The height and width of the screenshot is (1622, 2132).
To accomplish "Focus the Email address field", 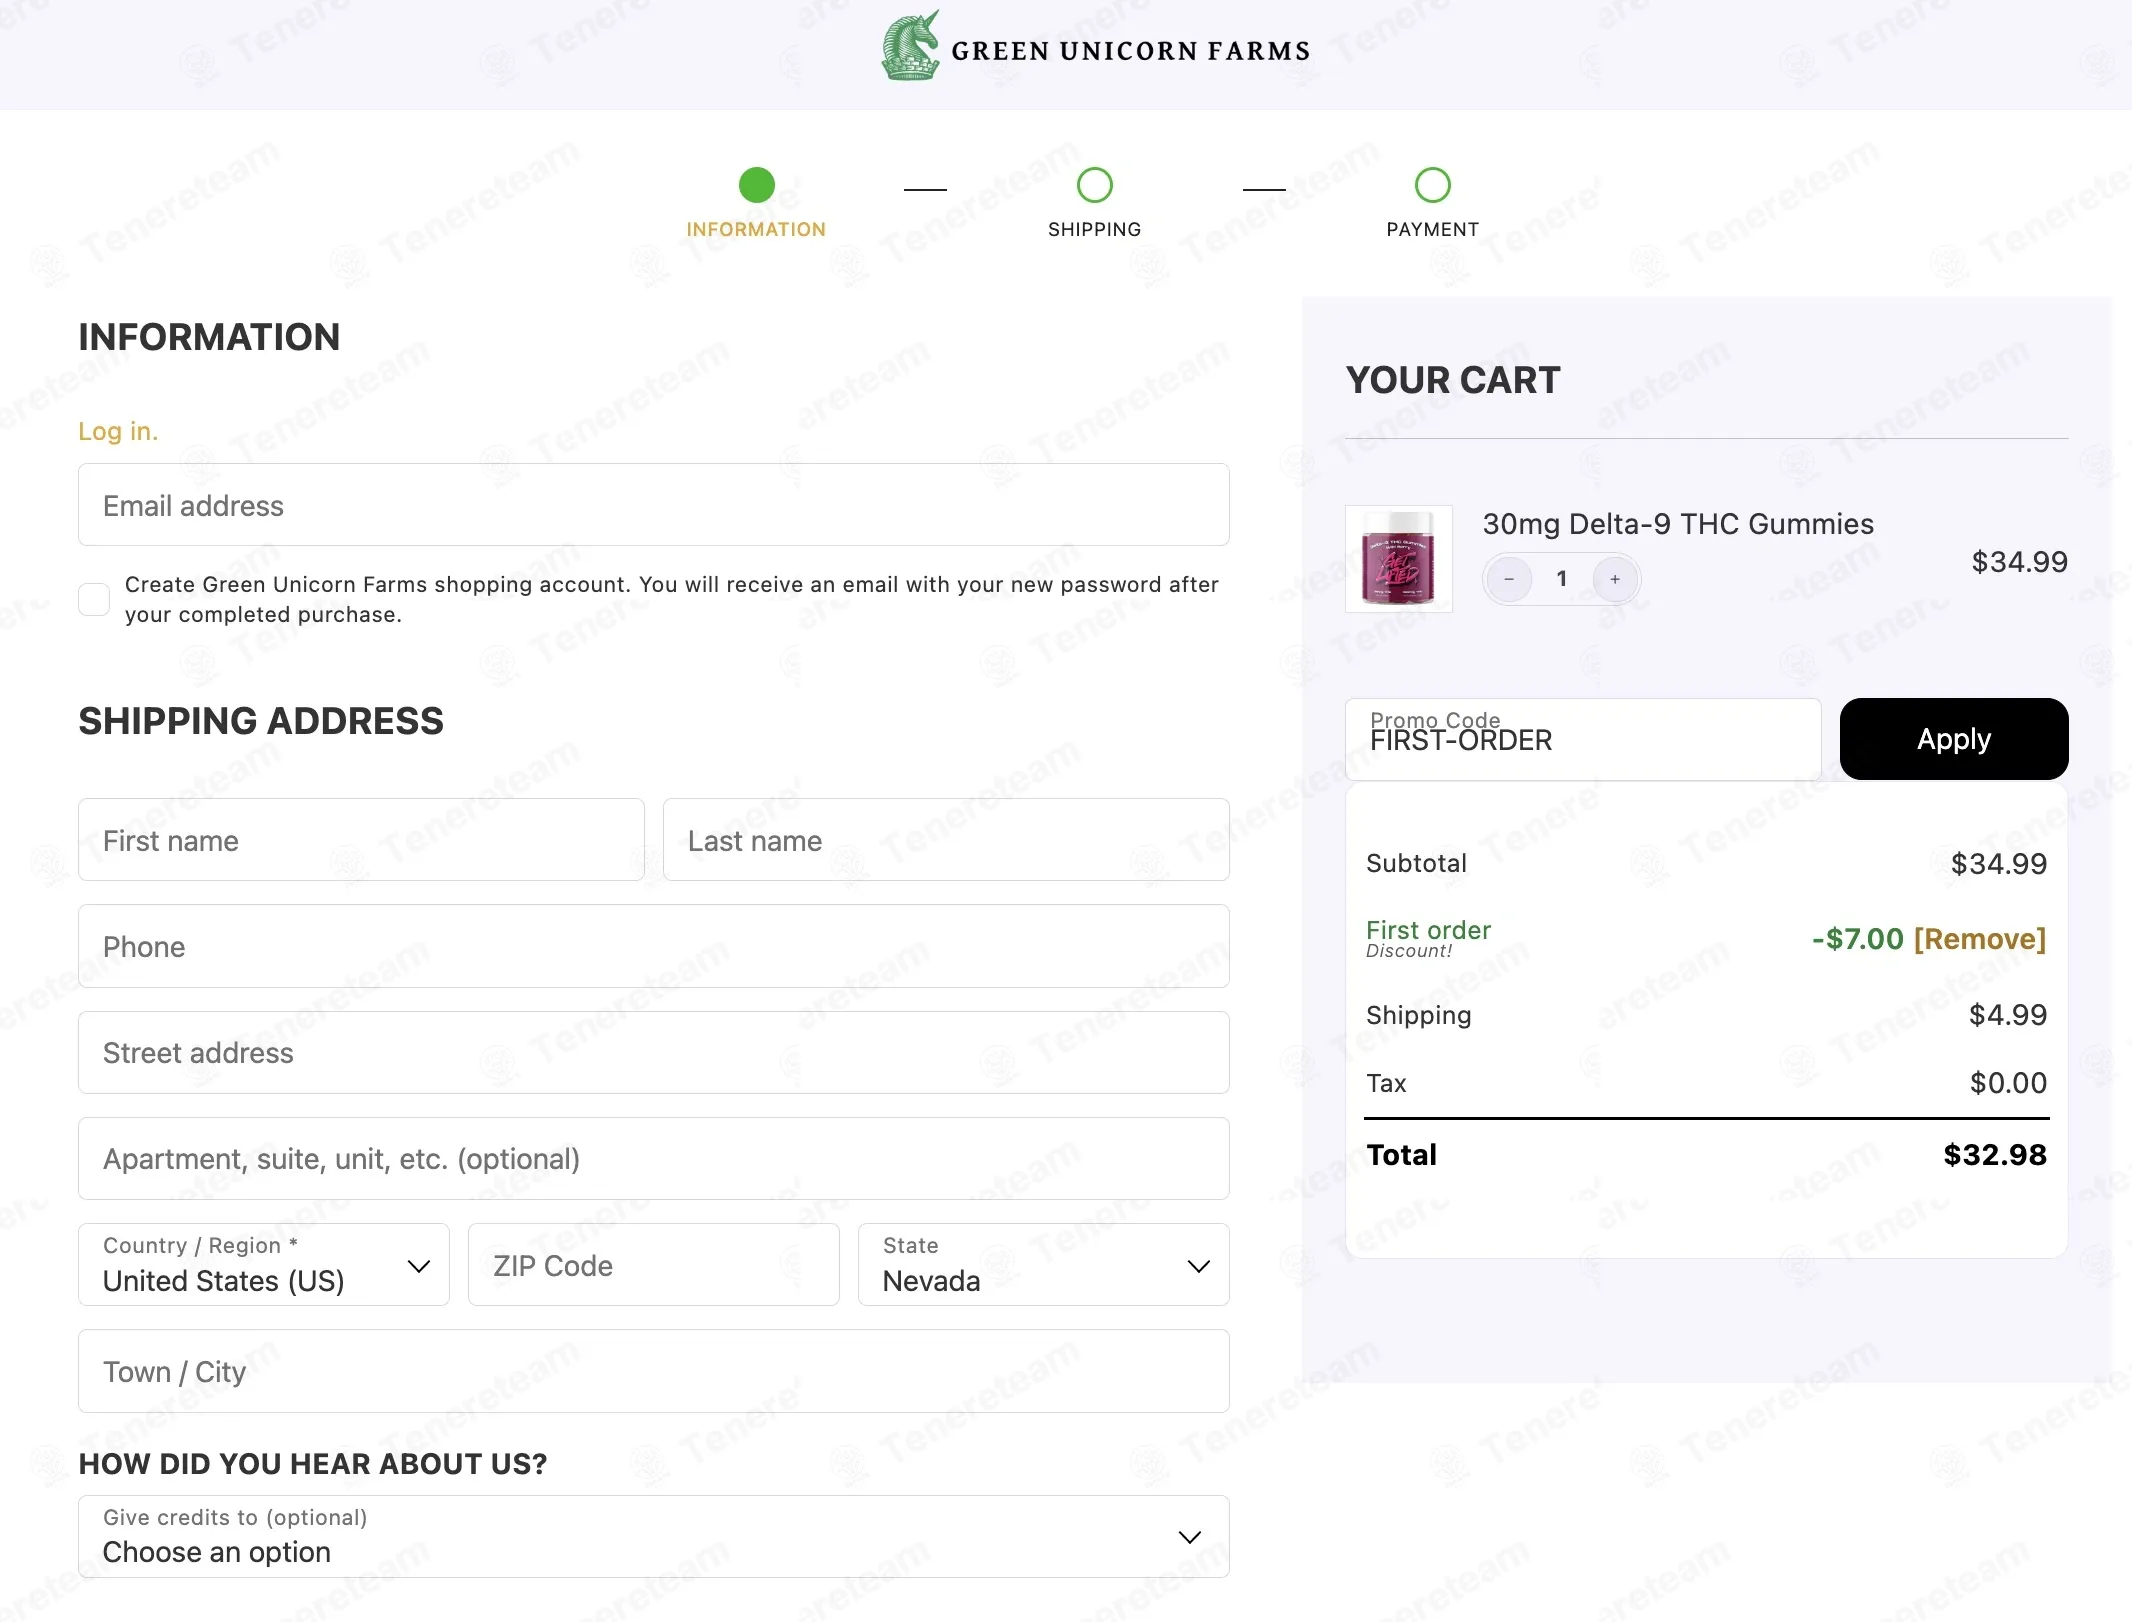I will (654, 504).
